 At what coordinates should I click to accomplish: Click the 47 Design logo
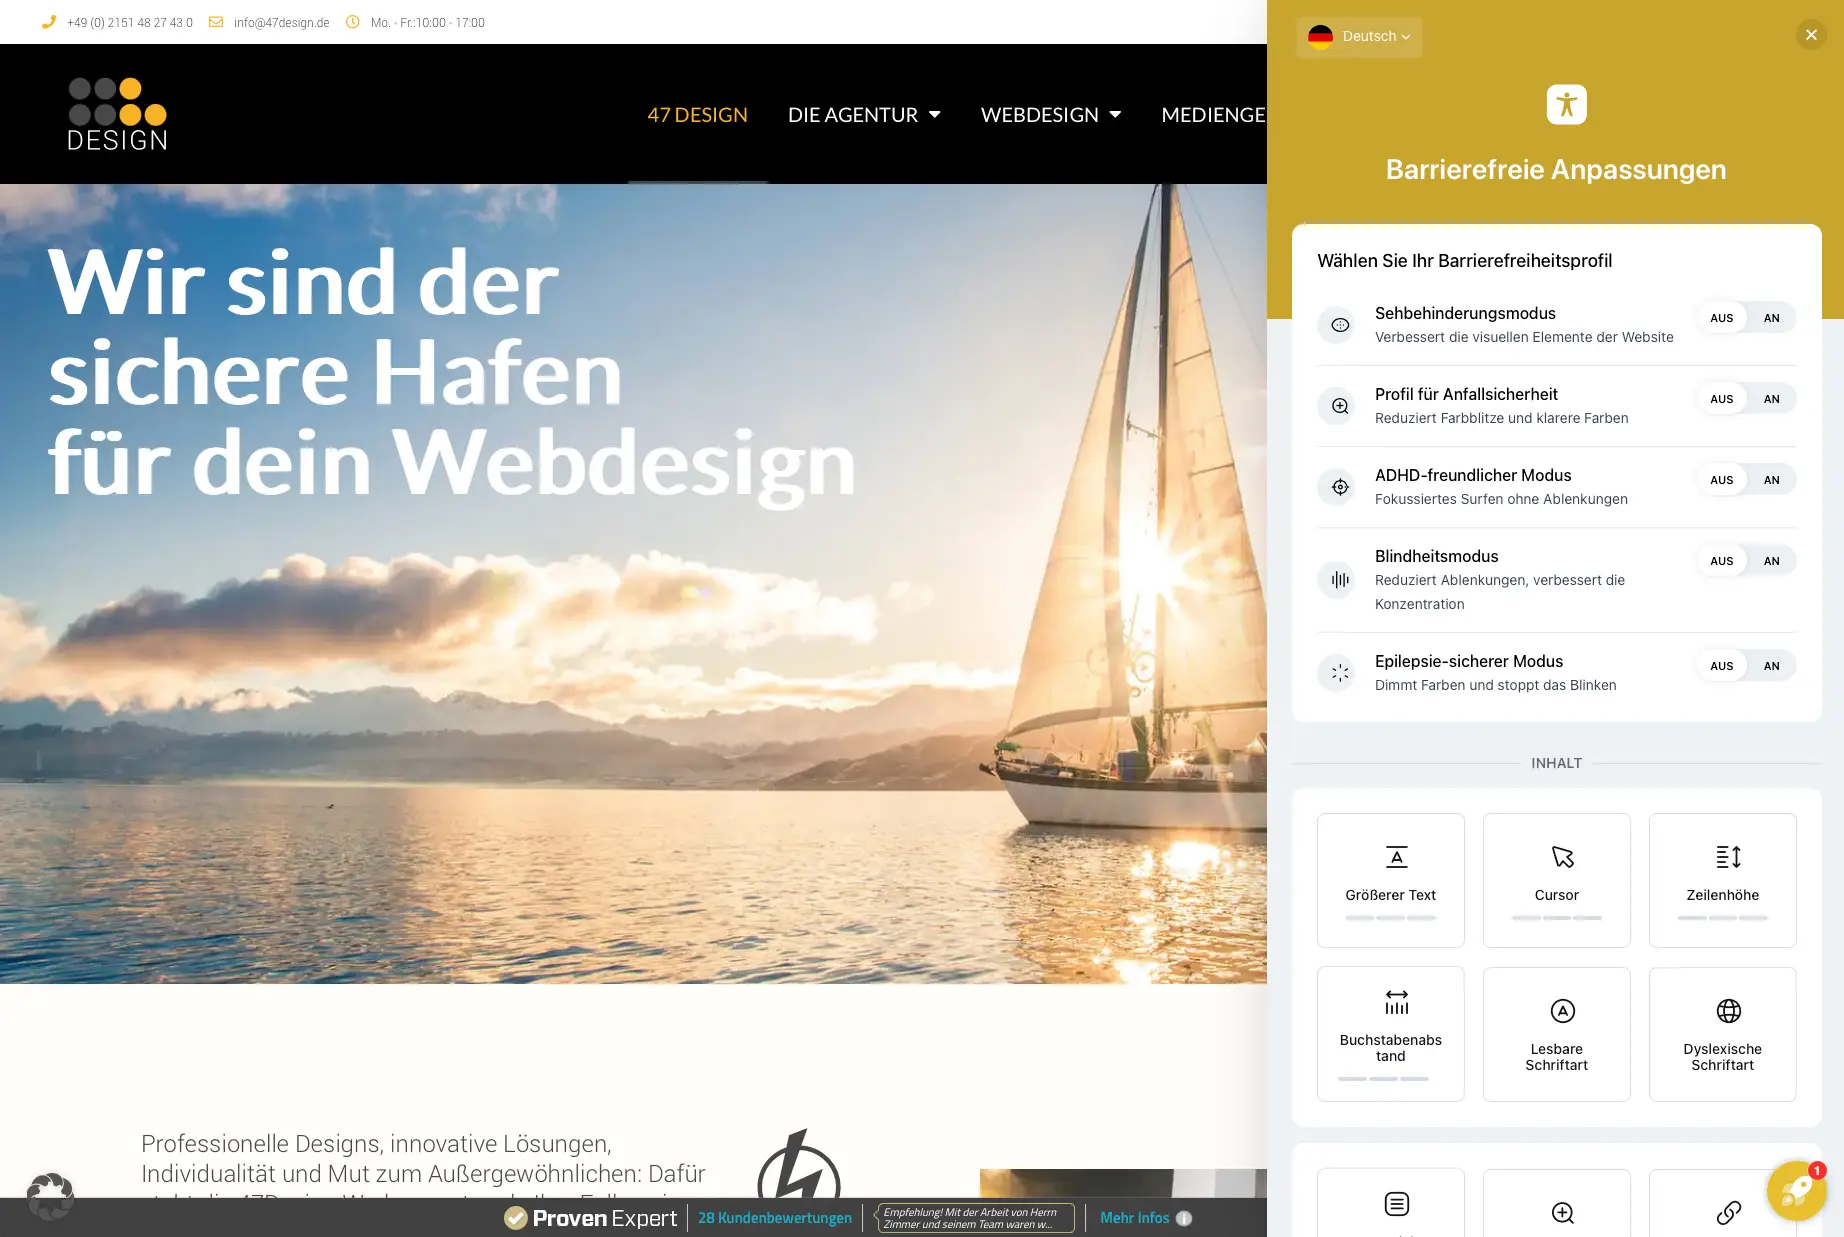[117, 114]
